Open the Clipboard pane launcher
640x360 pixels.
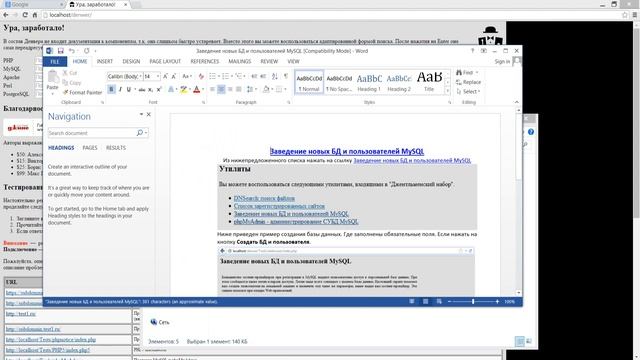pyautogui.click(x=102, y=102)
